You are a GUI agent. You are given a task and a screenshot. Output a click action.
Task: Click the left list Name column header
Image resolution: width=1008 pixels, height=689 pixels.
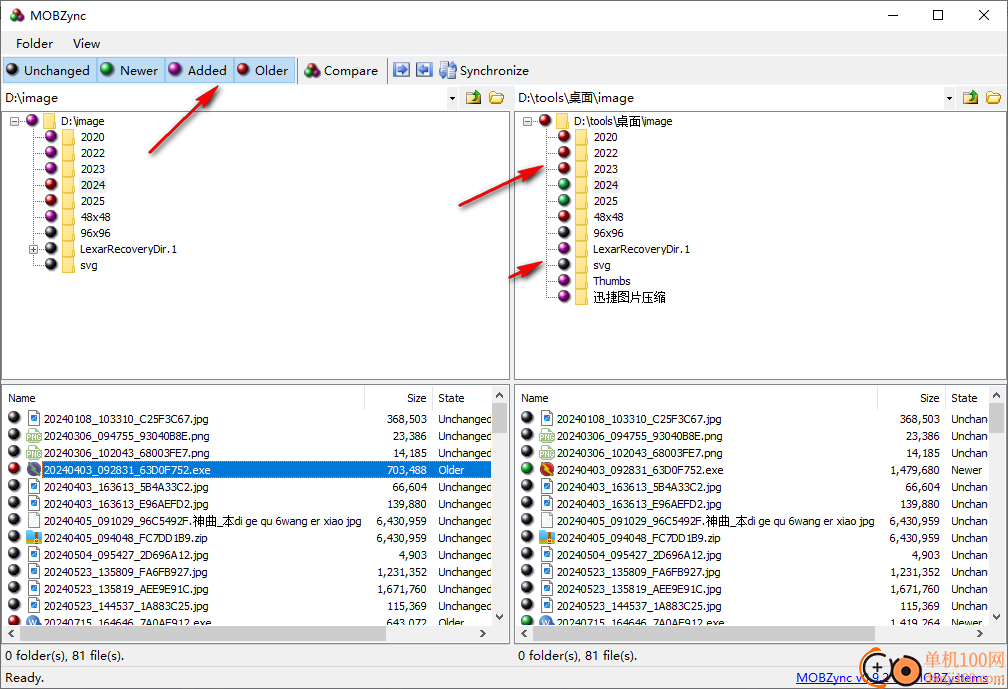click(184, 398)
